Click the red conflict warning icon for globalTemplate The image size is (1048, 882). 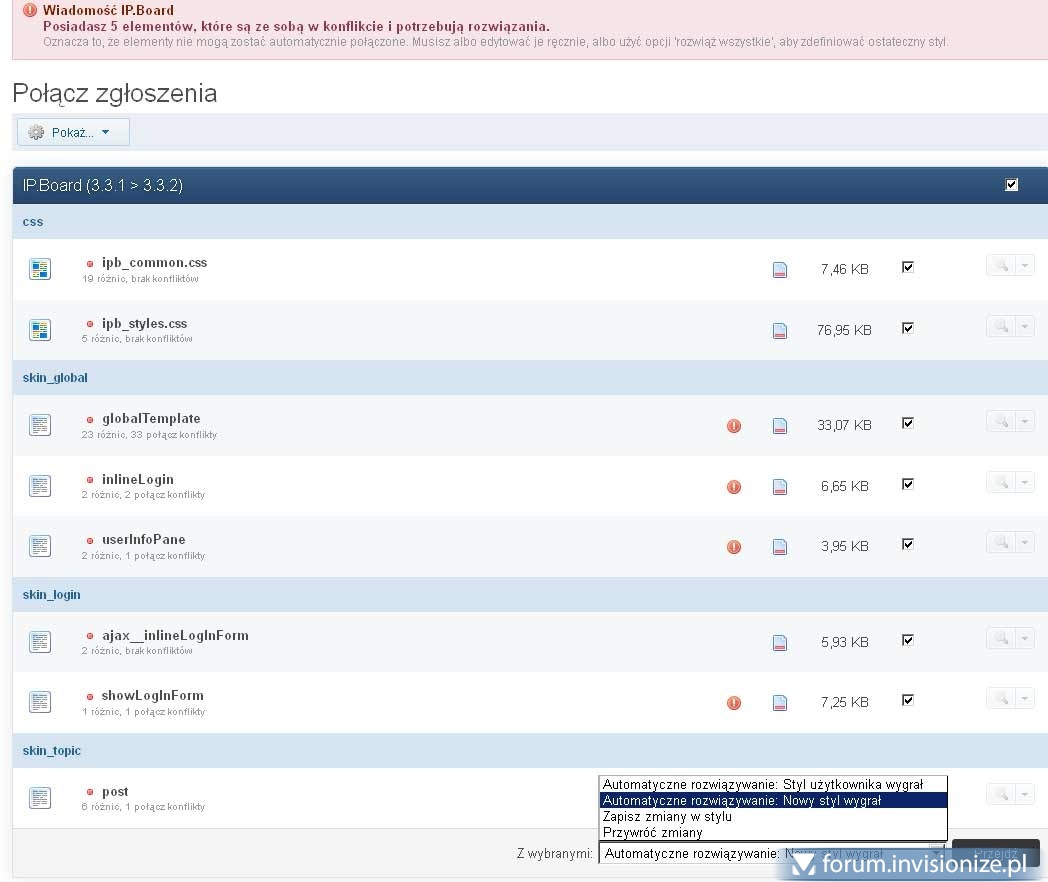[734, 426]
